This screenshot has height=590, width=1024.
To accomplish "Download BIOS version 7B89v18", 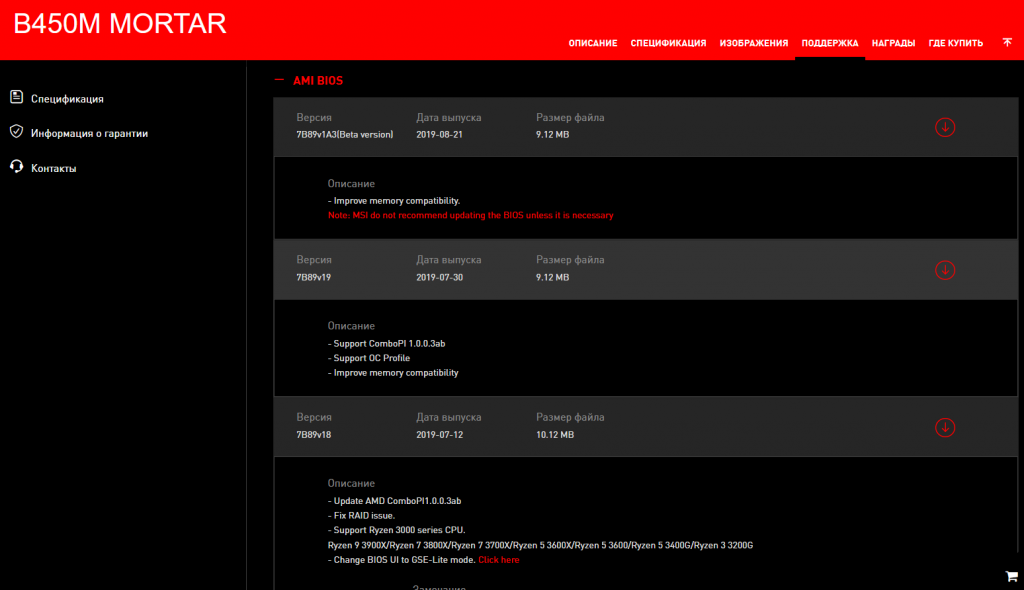I will coord(944,427).
